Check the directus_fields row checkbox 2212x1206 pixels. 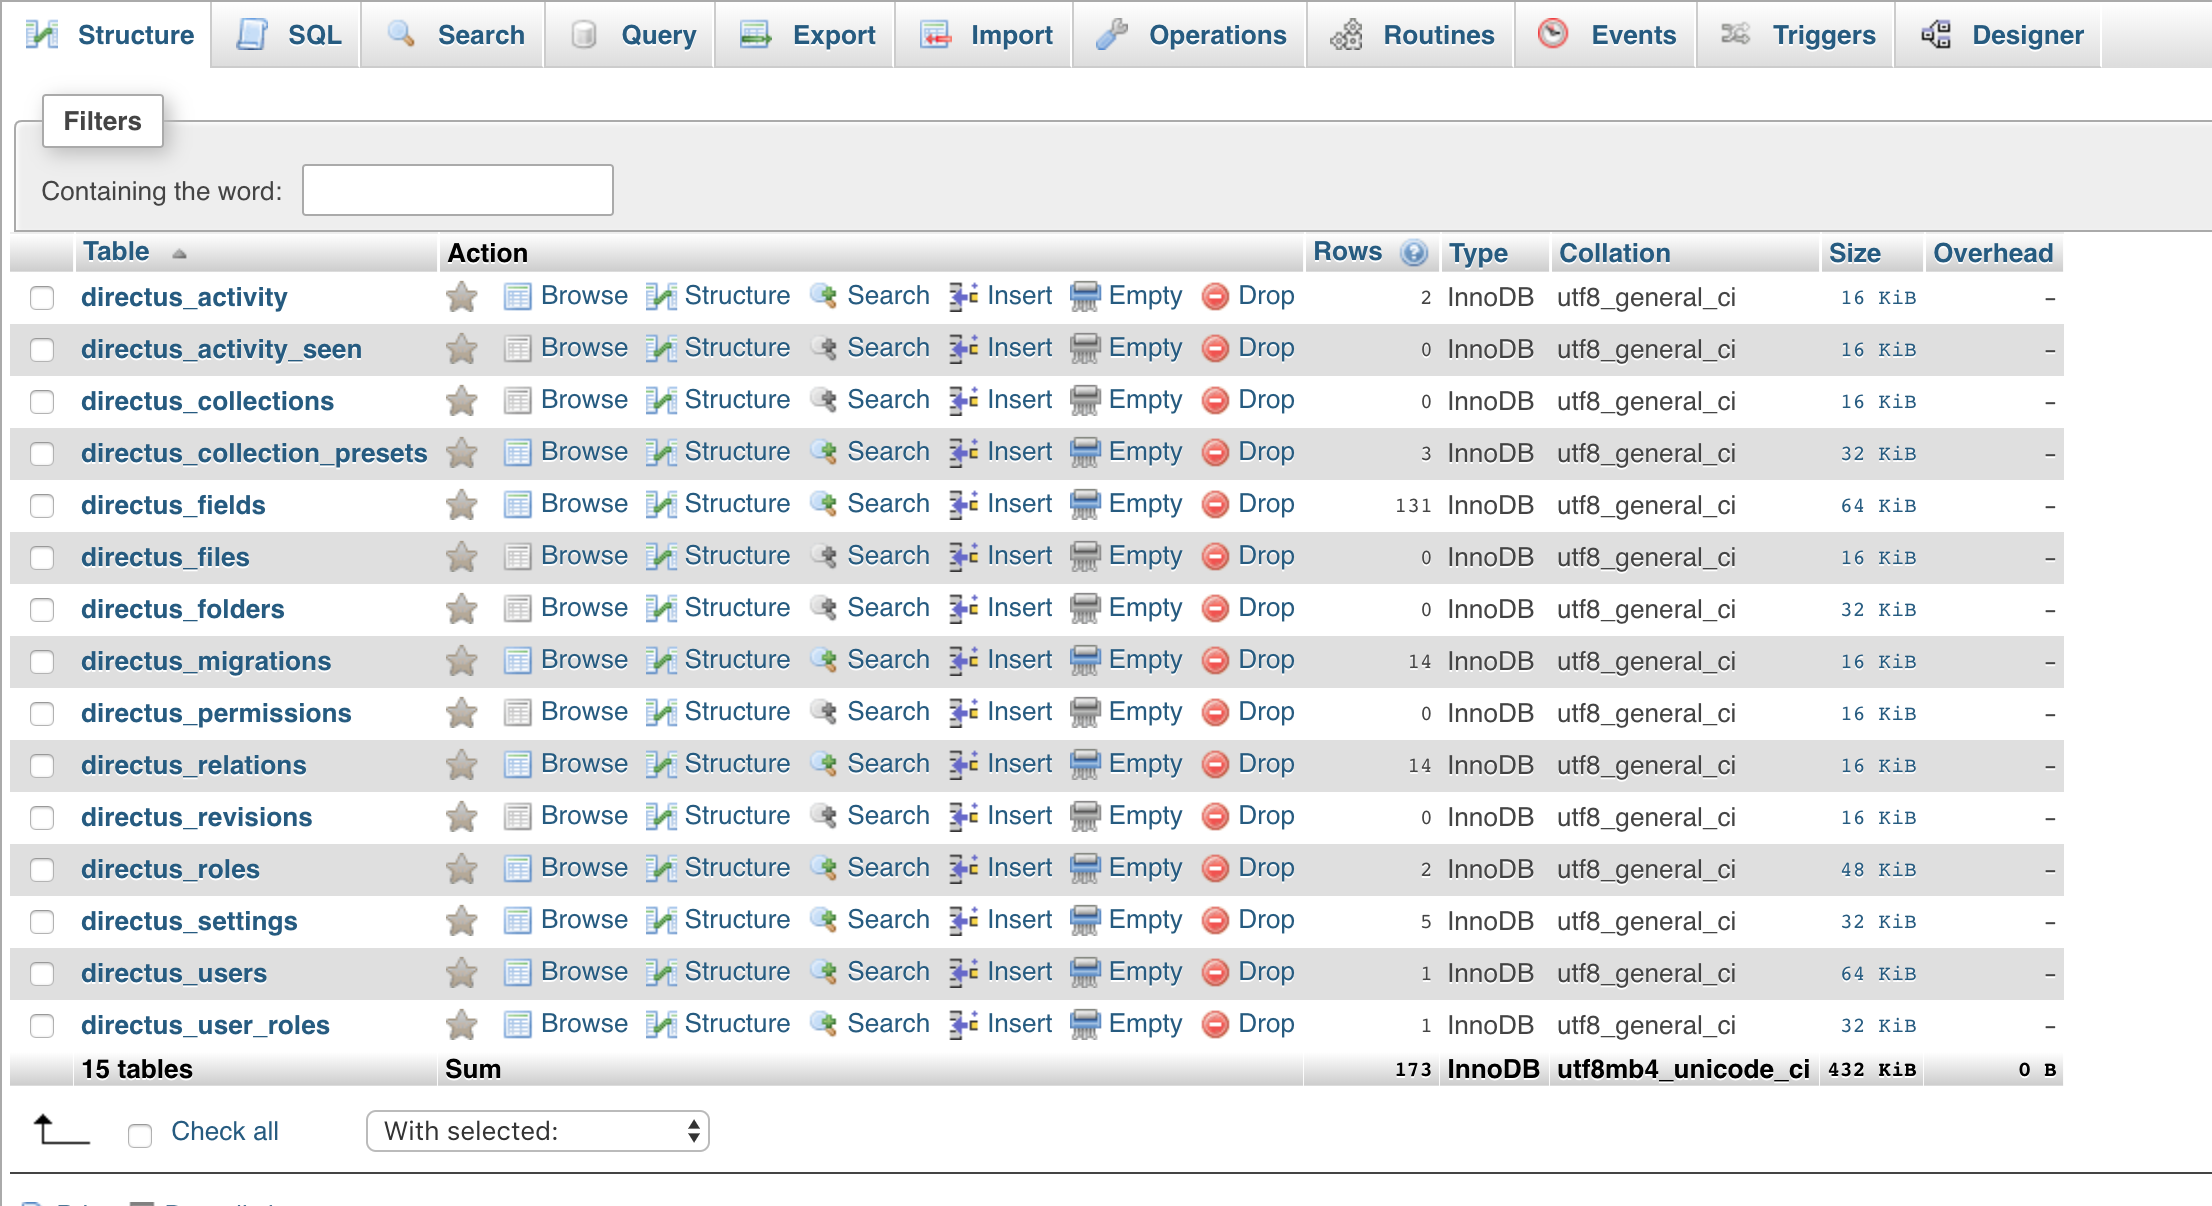pos(42,506)
